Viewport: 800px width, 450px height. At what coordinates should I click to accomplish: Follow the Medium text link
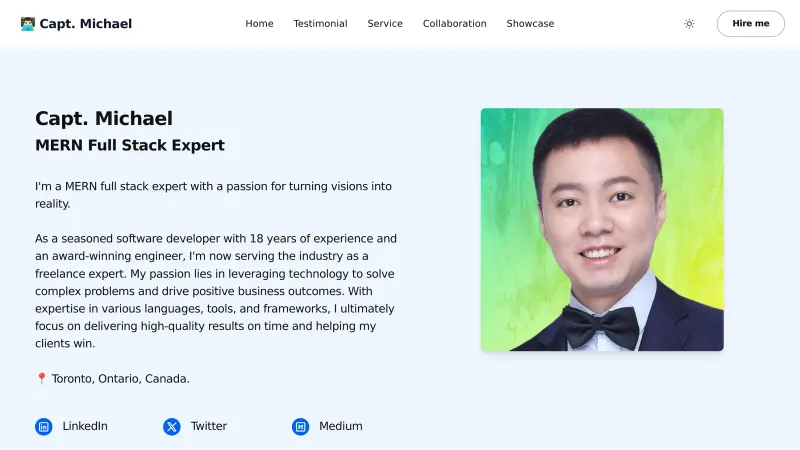(x=340, y=426)
